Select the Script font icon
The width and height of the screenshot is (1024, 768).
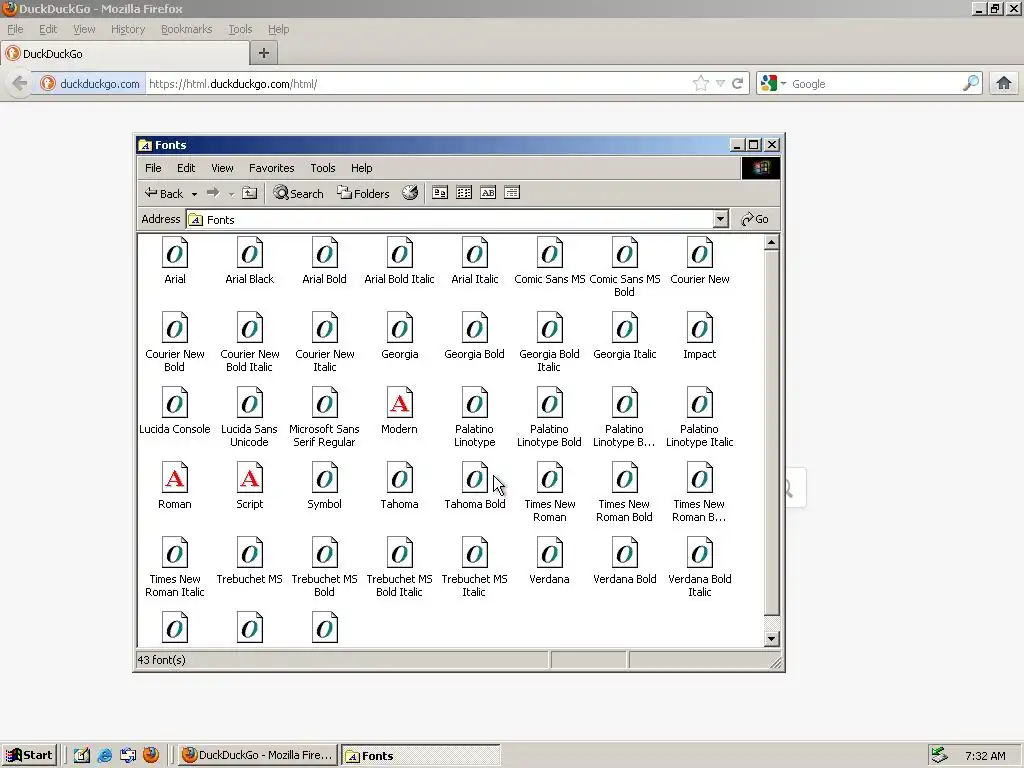coord(249,479)
